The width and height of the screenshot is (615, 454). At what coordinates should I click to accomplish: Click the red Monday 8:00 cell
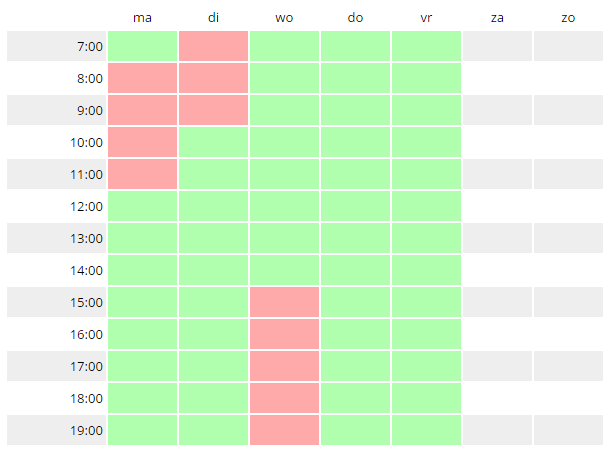[x=142, y=78]
